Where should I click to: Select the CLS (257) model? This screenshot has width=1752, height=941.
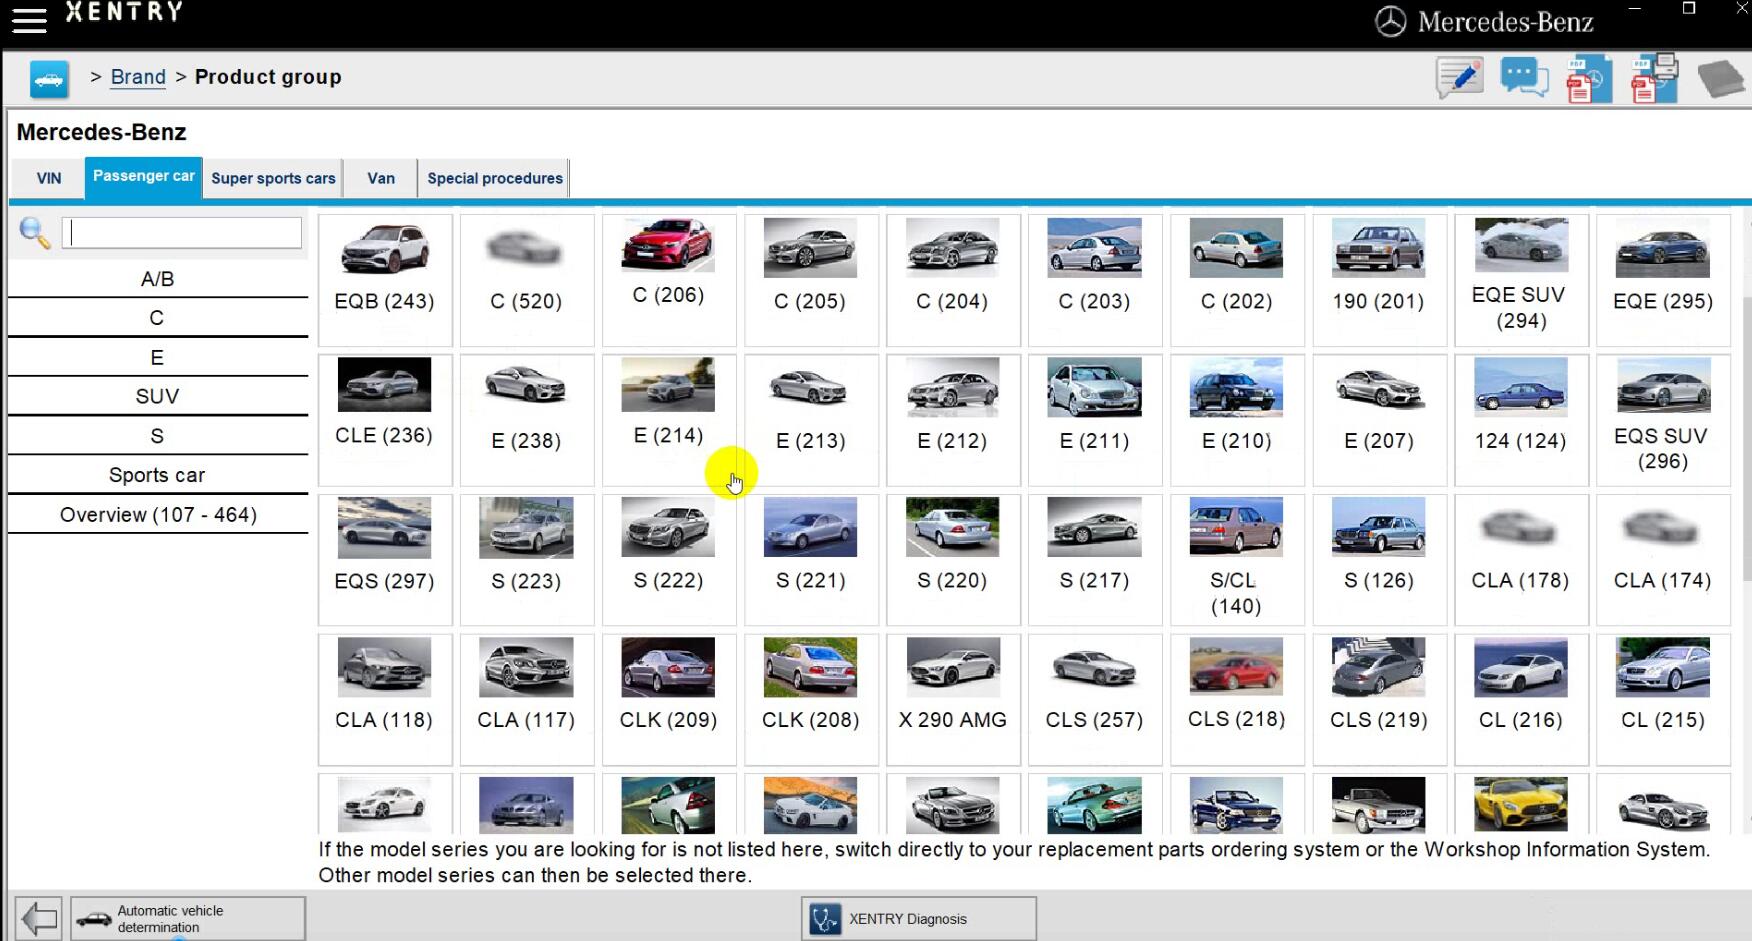[1095, 700]
